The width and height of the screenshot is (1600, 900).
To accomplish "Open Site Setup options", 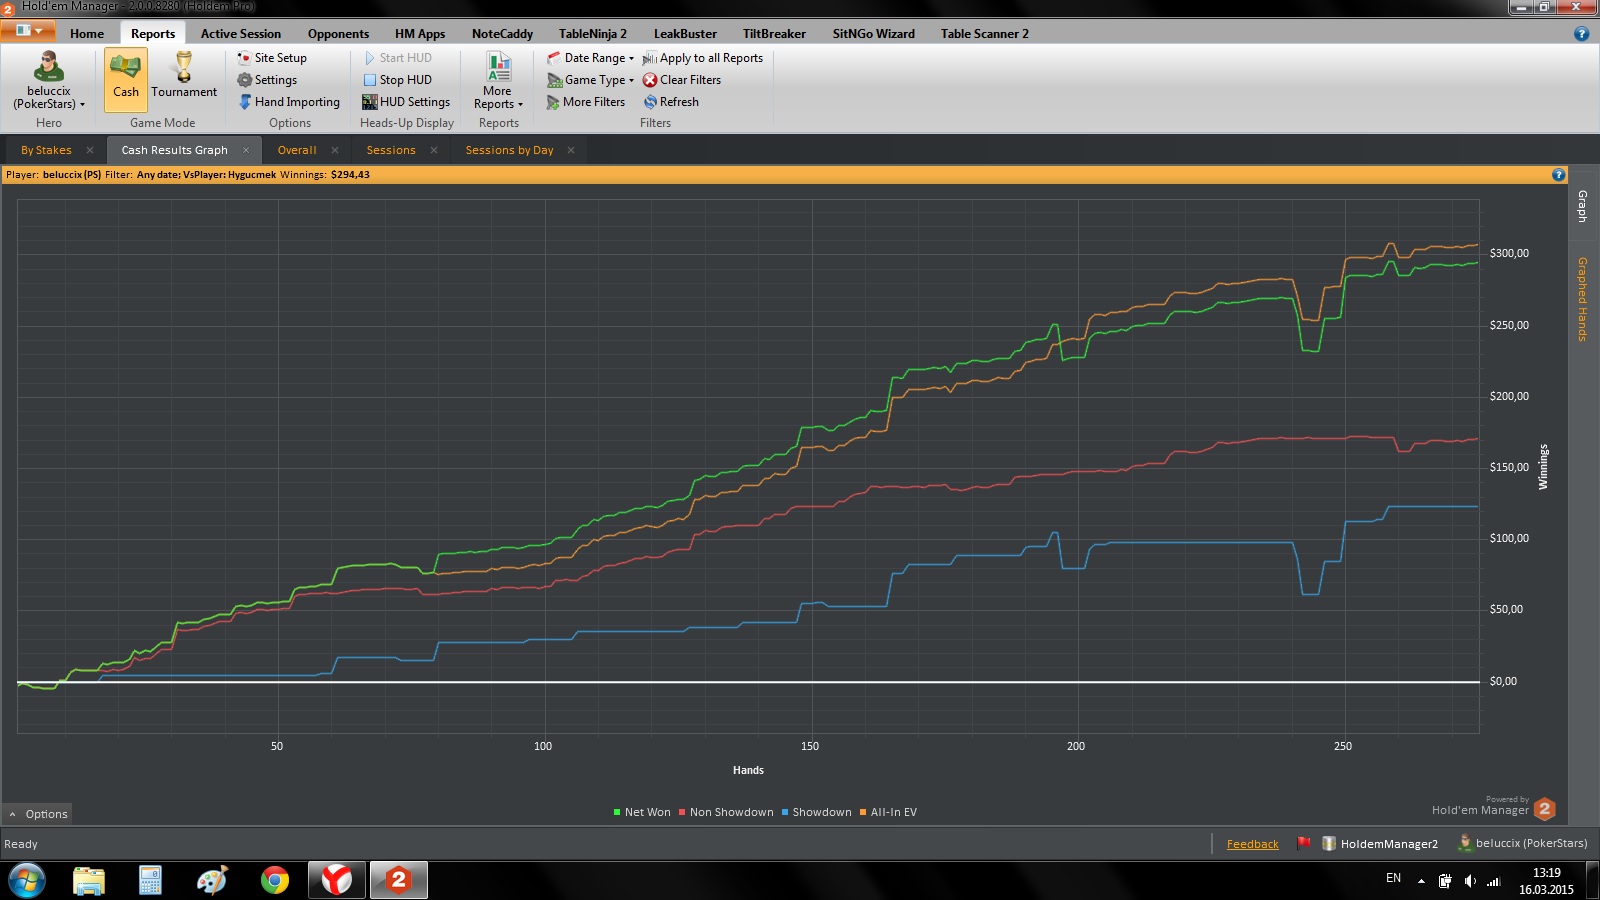I will [x=272, y=58].
